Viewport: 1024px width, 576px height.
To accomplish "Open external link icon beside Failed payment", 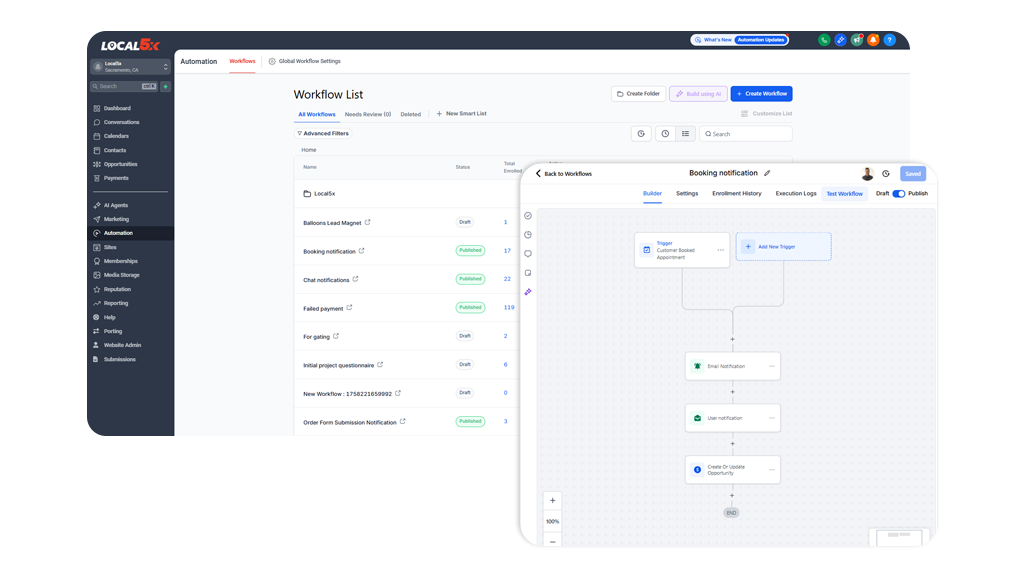I will (x=349, y=308).
